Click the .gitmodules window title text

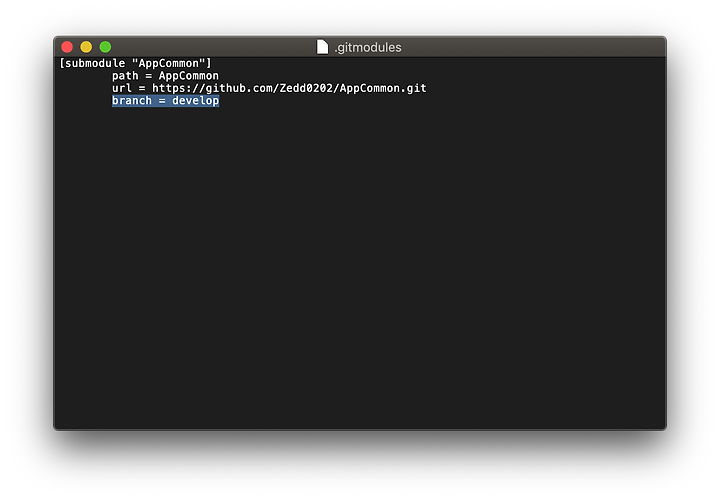click(x=368, y=47)
